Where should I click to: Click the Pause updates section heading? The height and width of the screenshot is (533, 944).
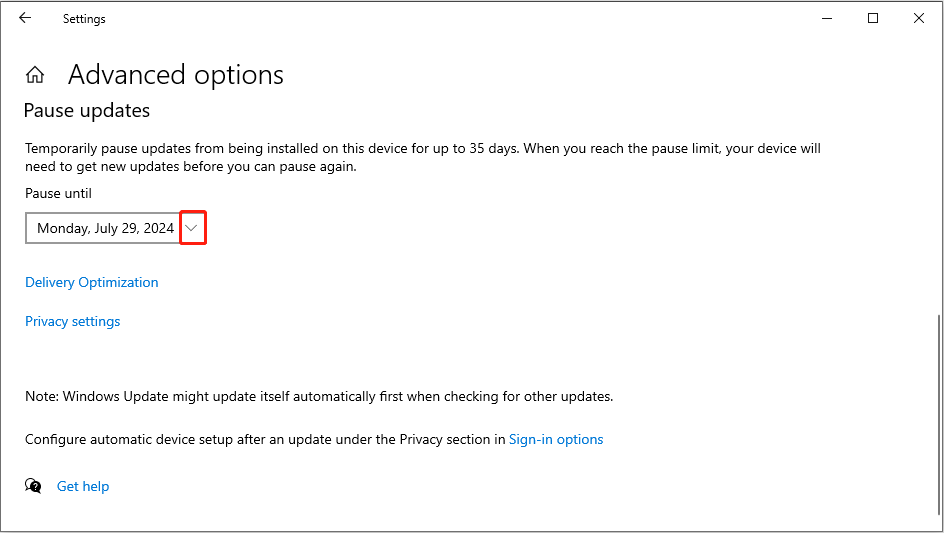coord(87,110)
